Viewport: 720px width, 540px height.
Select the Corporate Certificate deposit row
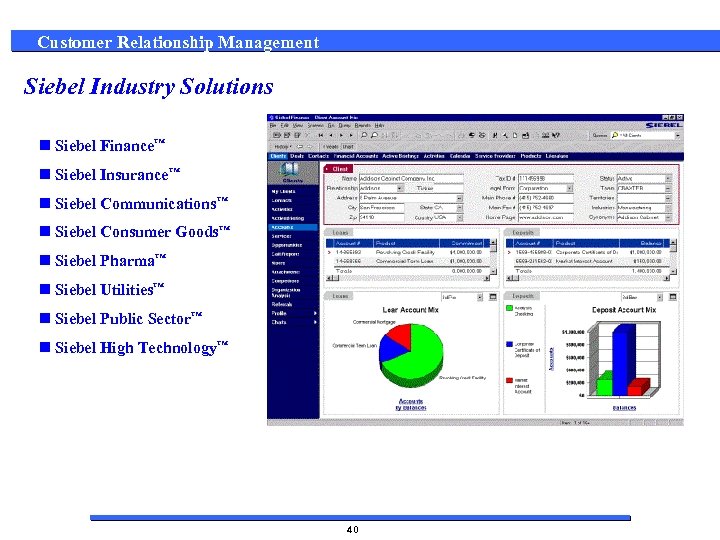point(588,253)
